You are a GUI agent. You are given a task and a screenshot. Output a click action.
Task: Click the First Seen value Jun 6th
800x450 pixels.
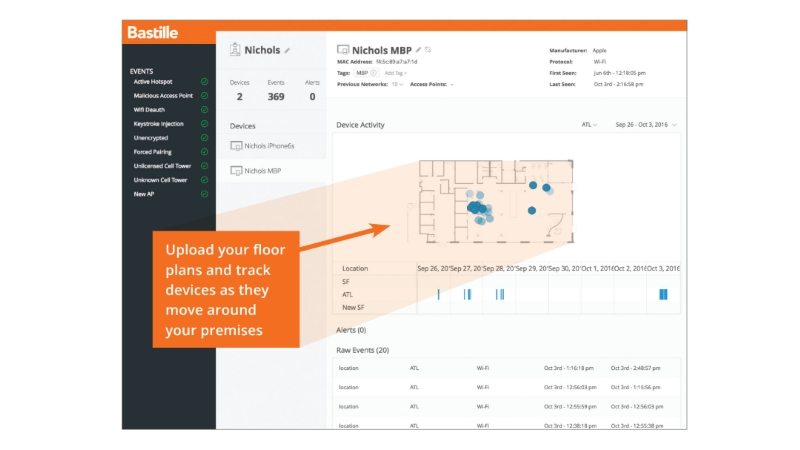tap(619, 73)
